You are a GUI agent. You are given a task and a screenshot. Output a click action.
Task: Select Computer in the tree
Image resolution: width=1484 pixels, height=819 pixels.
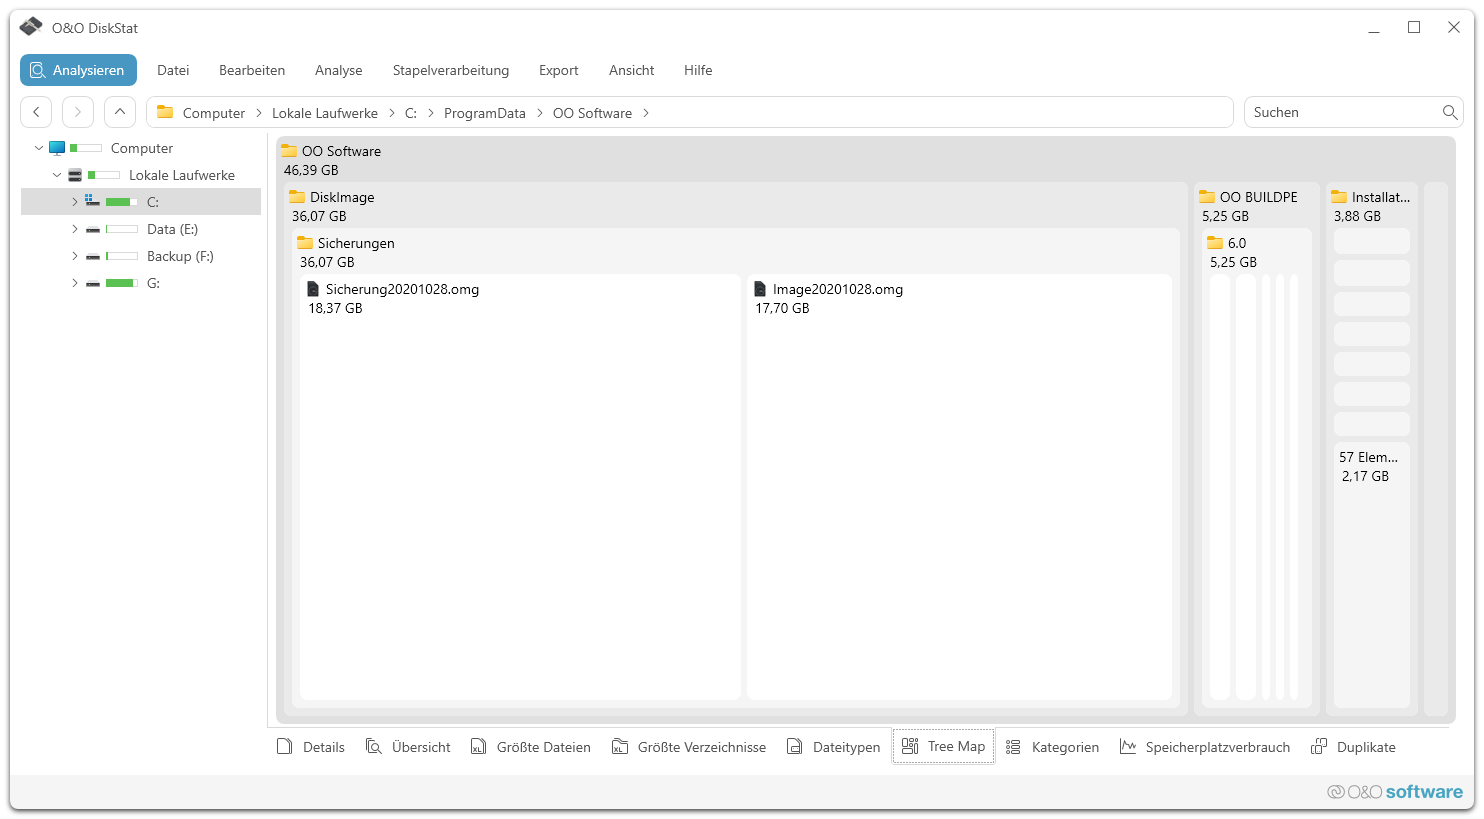tap(142, 148)
